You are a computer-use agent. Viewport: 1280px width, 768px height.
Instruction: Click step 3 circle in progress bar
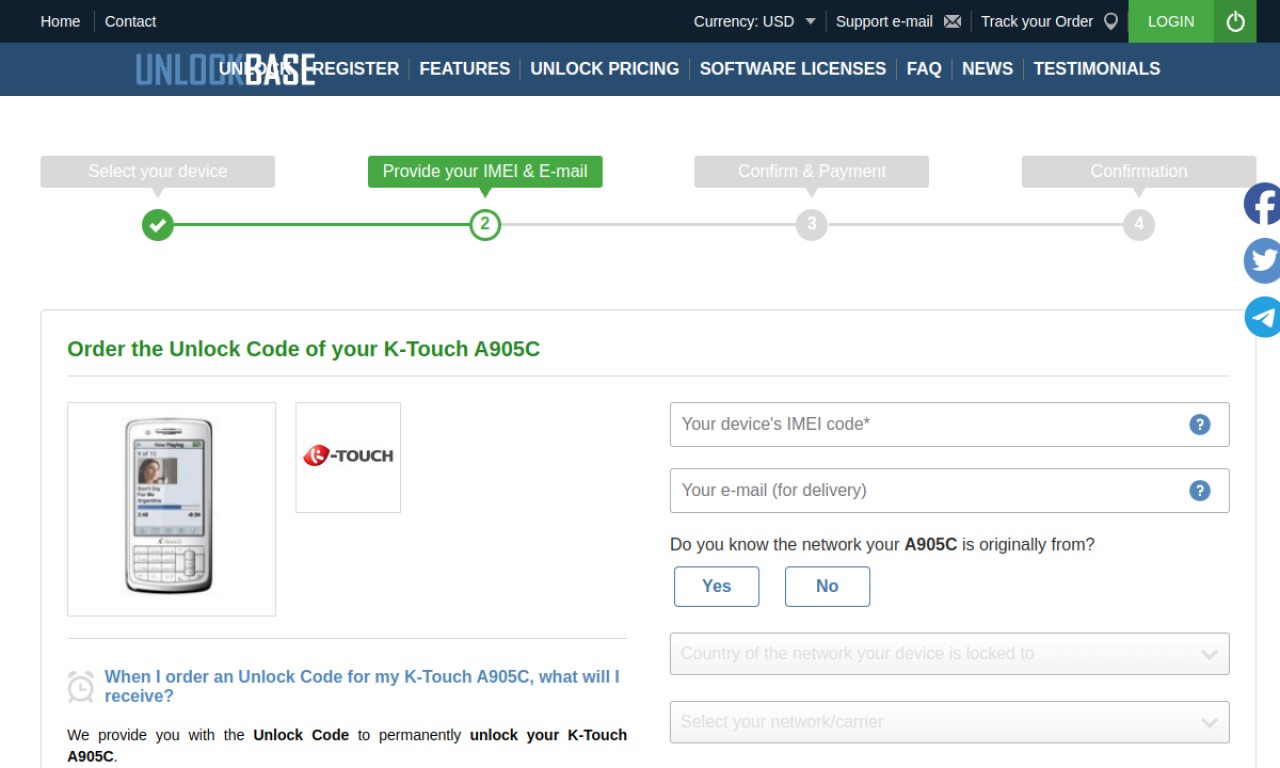(812, 224)
